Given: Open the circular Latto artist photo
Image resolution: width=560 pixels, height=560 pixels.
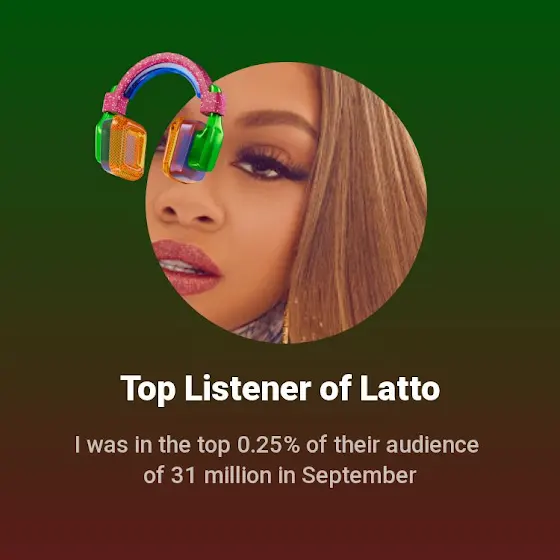Looking at the screenshot, I should 286,203.
